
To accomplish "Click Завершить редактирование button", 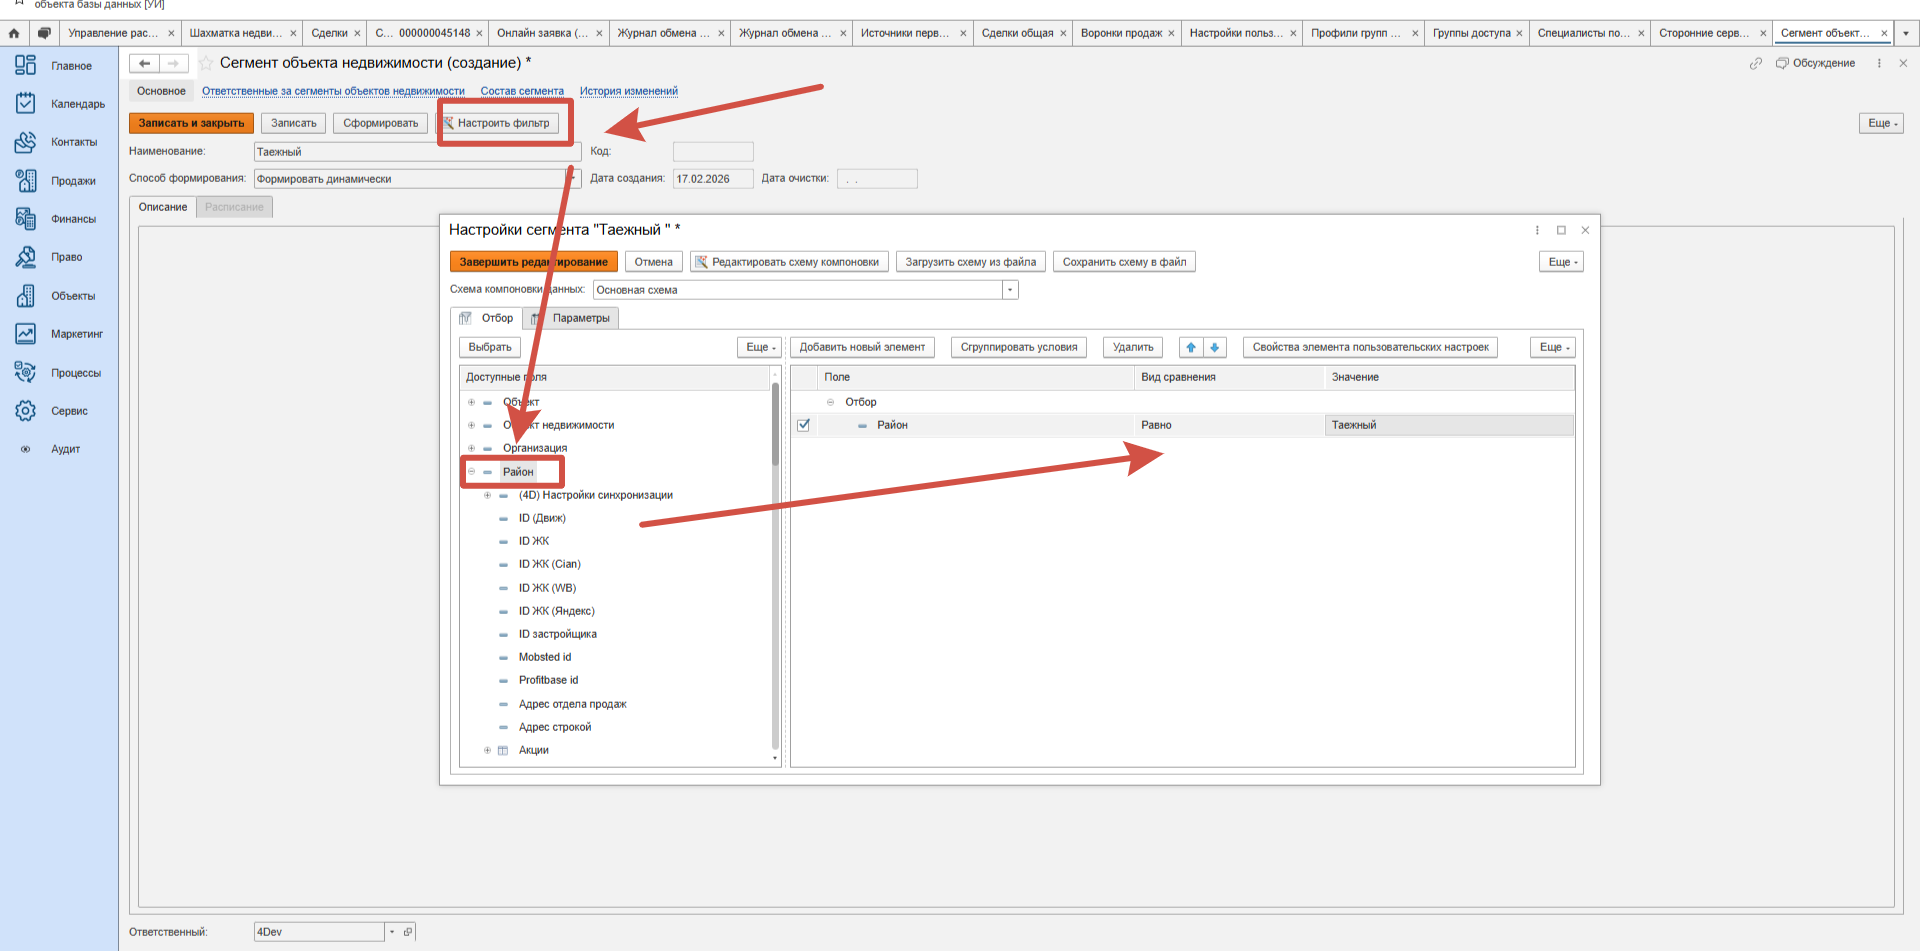I will [533, 262].
